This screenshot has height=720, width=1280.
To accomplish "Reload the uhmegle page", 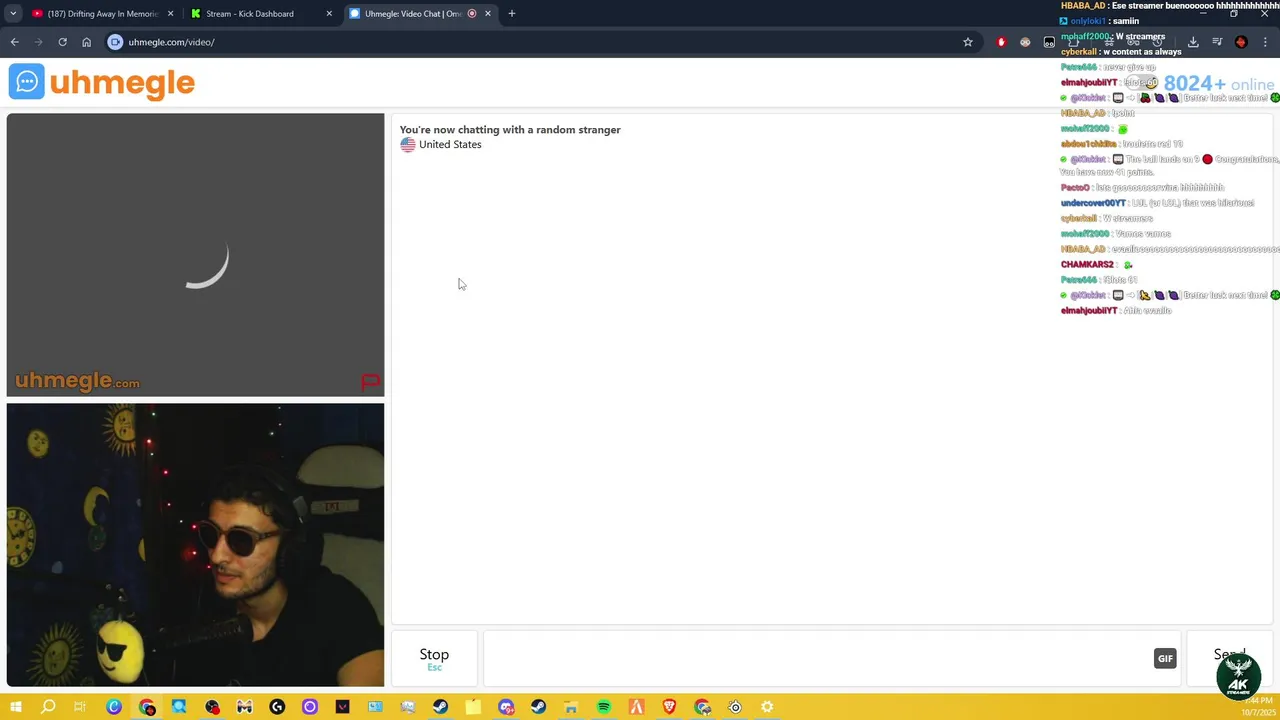I will coord(62,42).
